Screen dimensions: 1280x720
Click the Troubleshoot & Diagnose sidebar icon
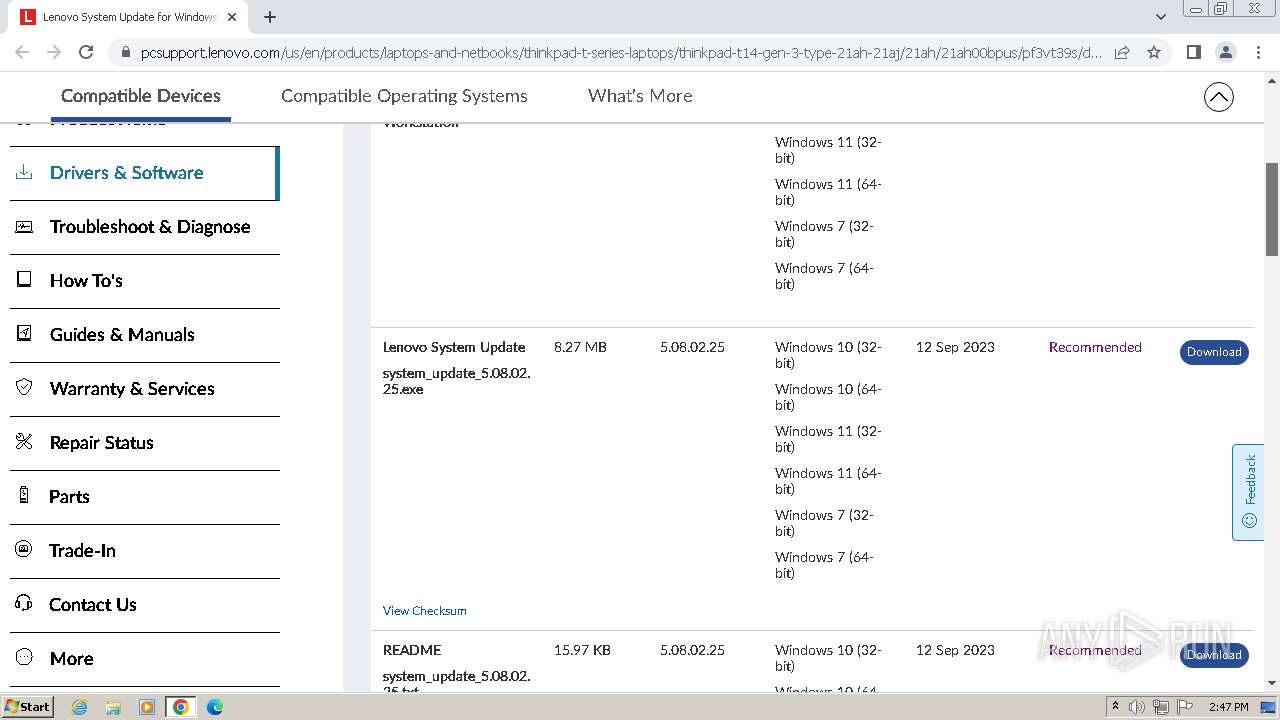click(x=24, y=226)
